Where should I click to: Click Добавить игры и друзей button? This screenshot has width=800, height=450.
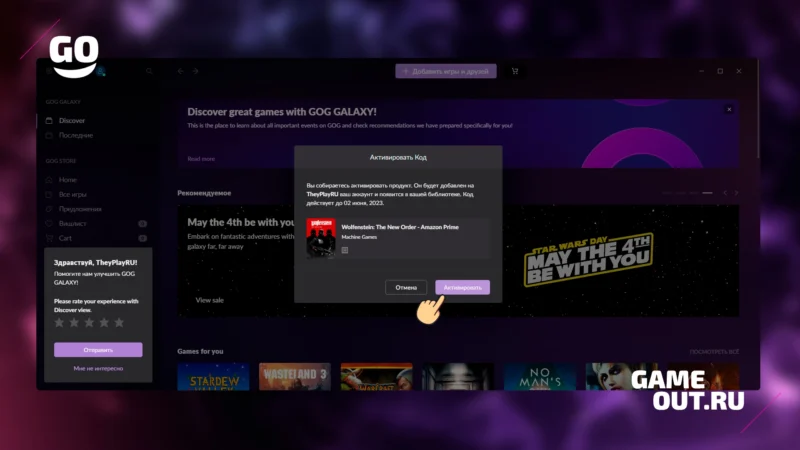point(446,71)
